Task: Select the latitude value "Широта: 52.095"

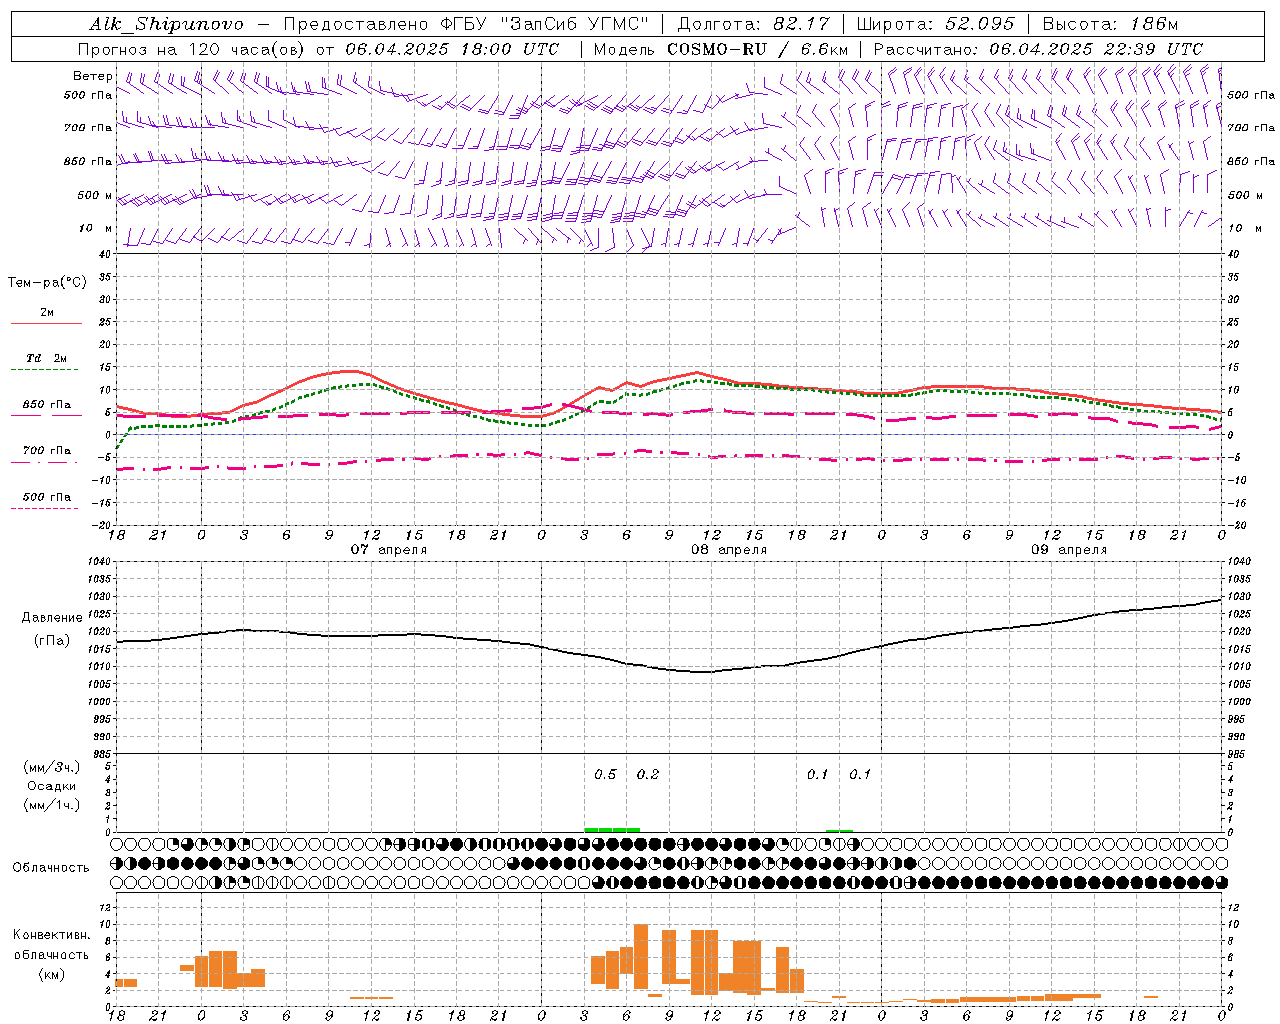Action: (936, 24)
